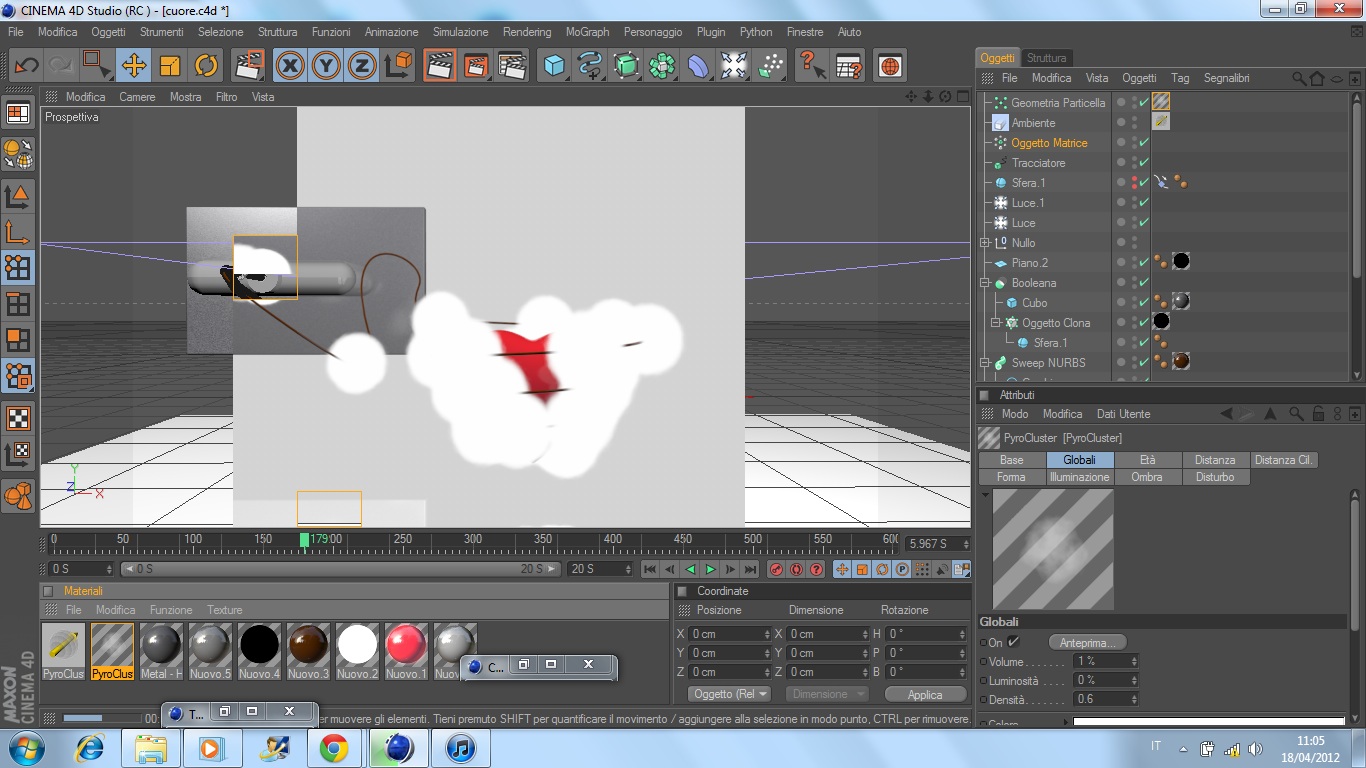Open the Texture menu in Materiali
The width and height of the screenshot is (1366, 768).
225,610
